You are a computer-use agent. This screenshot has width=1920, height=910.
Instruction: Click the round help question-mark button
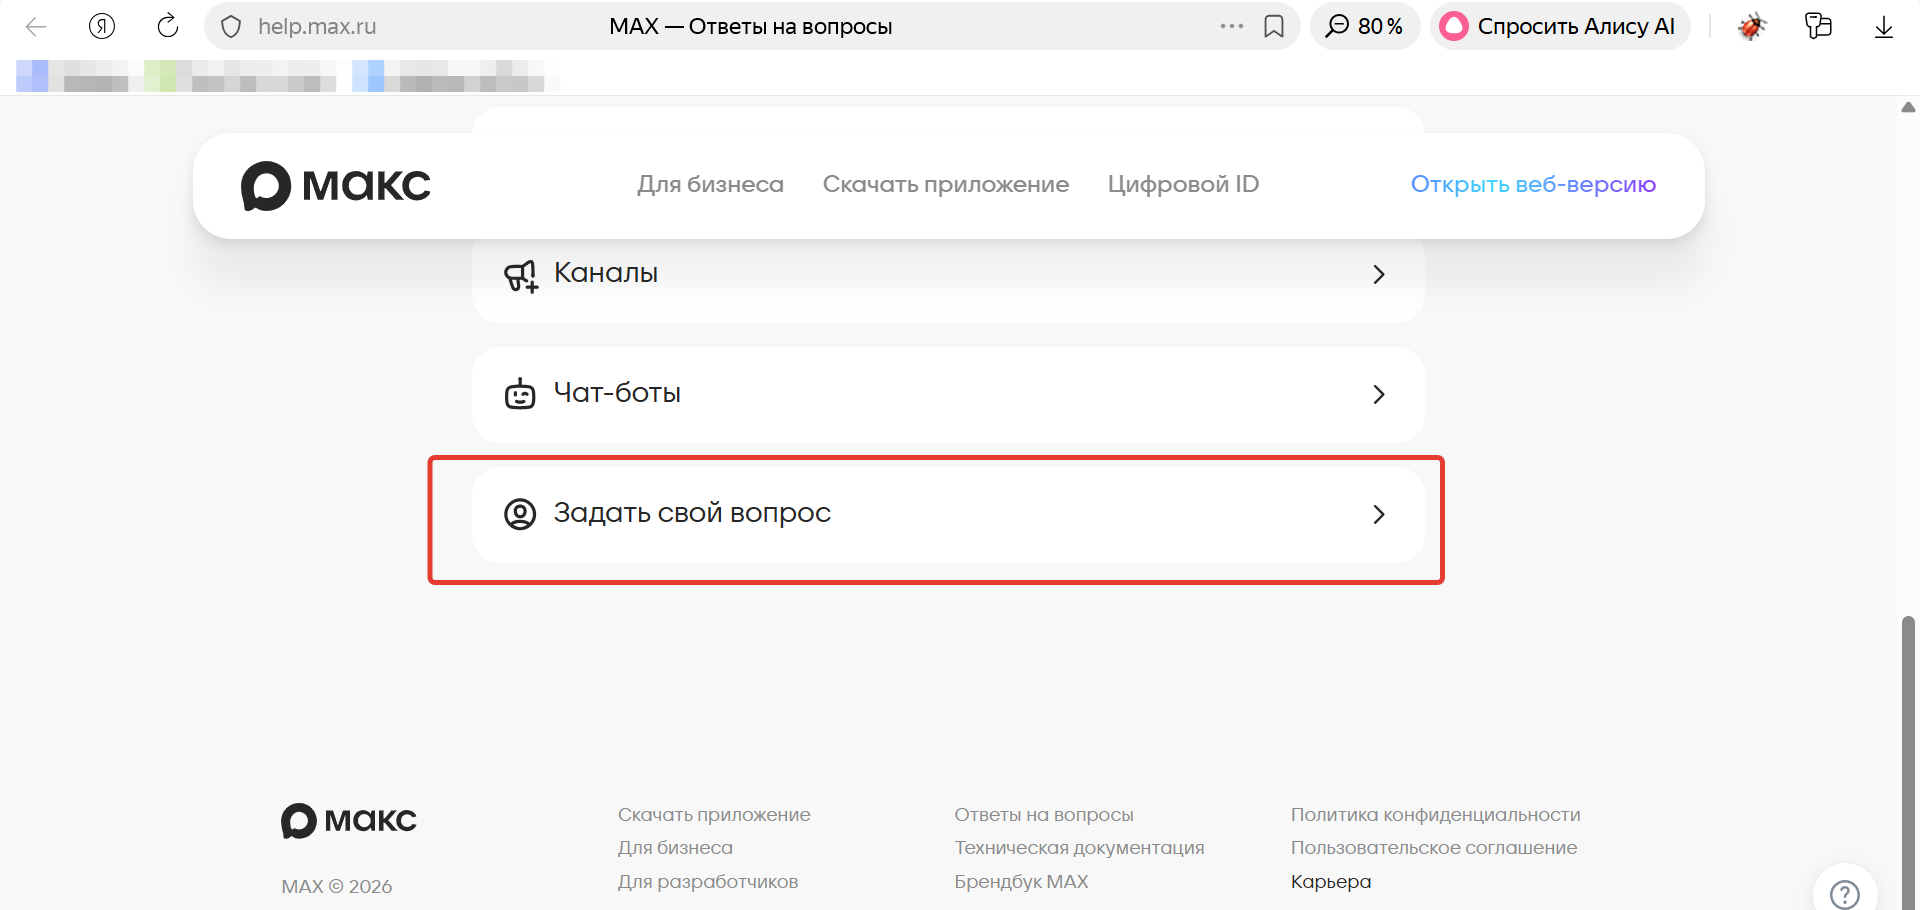point(1845,892)
